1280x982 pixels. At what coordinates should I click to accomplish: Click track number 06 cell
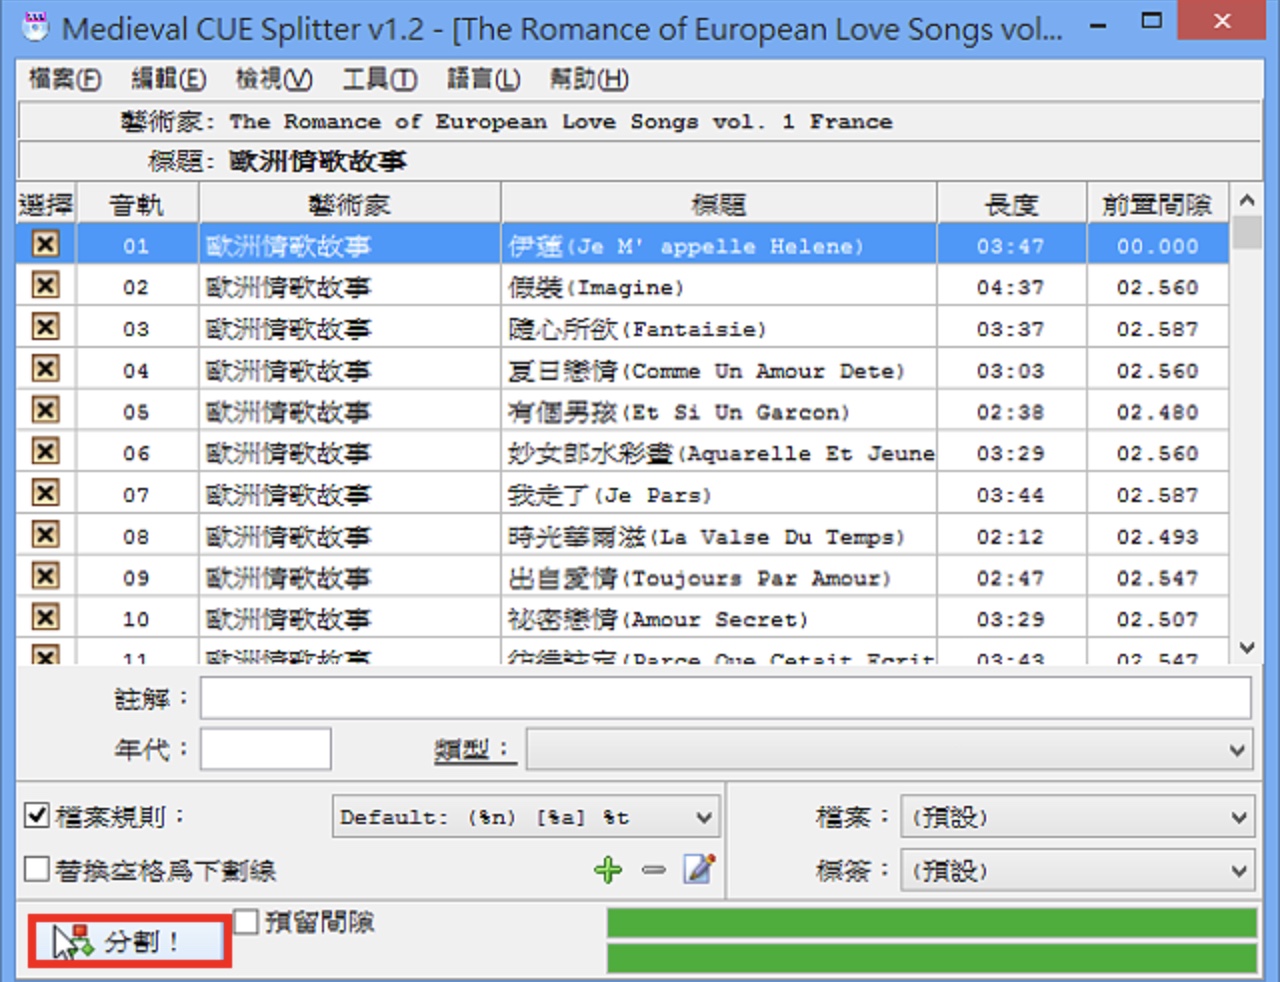click(137, 454)
